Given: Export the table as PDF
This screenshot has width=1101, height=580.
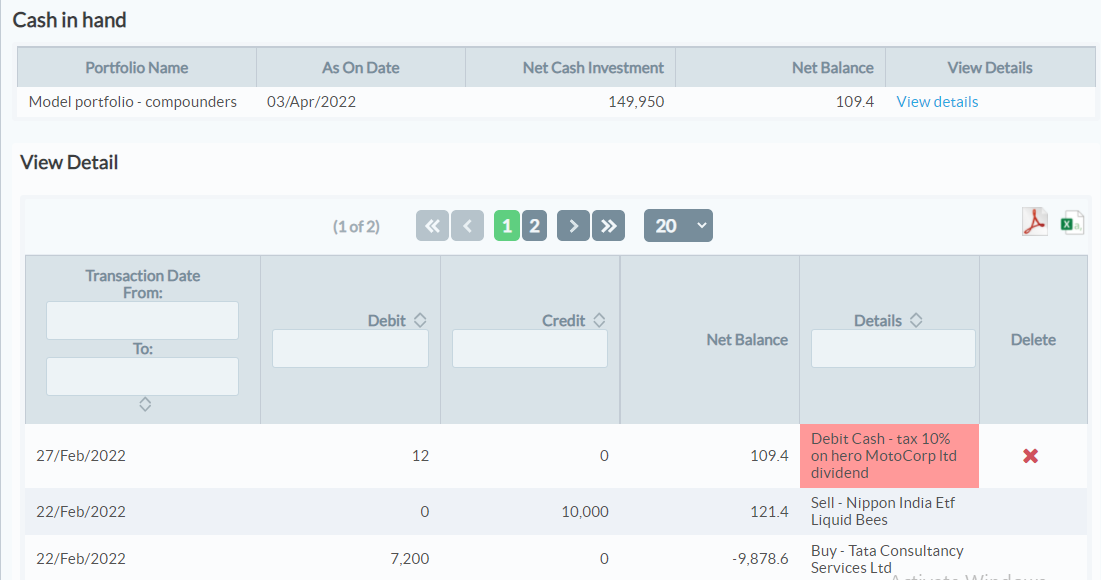Looking at the screenshot, I should 1034,223.
